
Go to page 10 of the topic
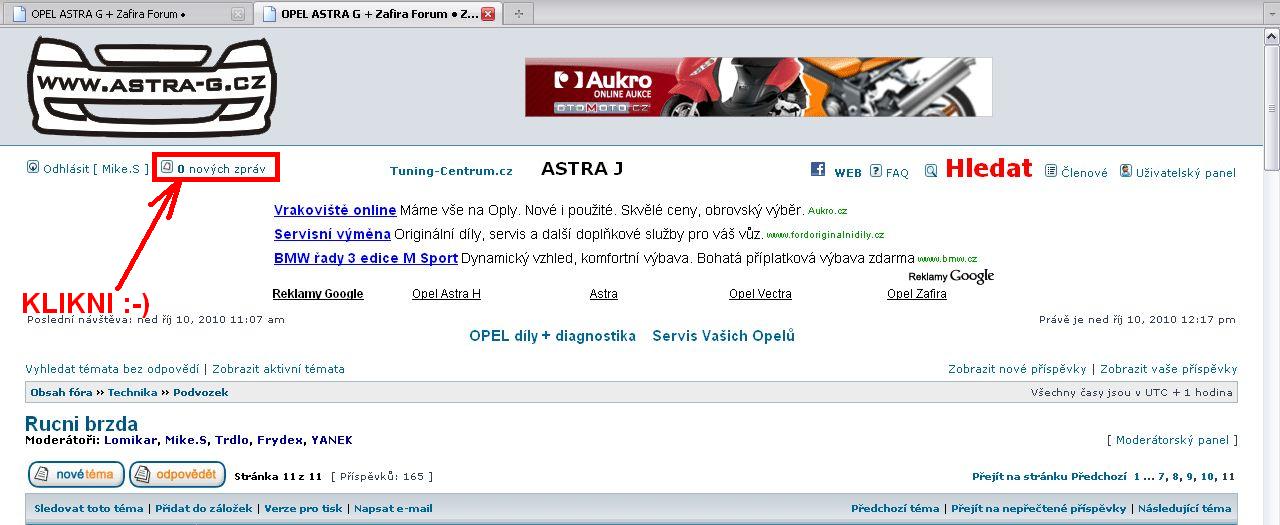pyautogui.click(x=1207, y=477)
